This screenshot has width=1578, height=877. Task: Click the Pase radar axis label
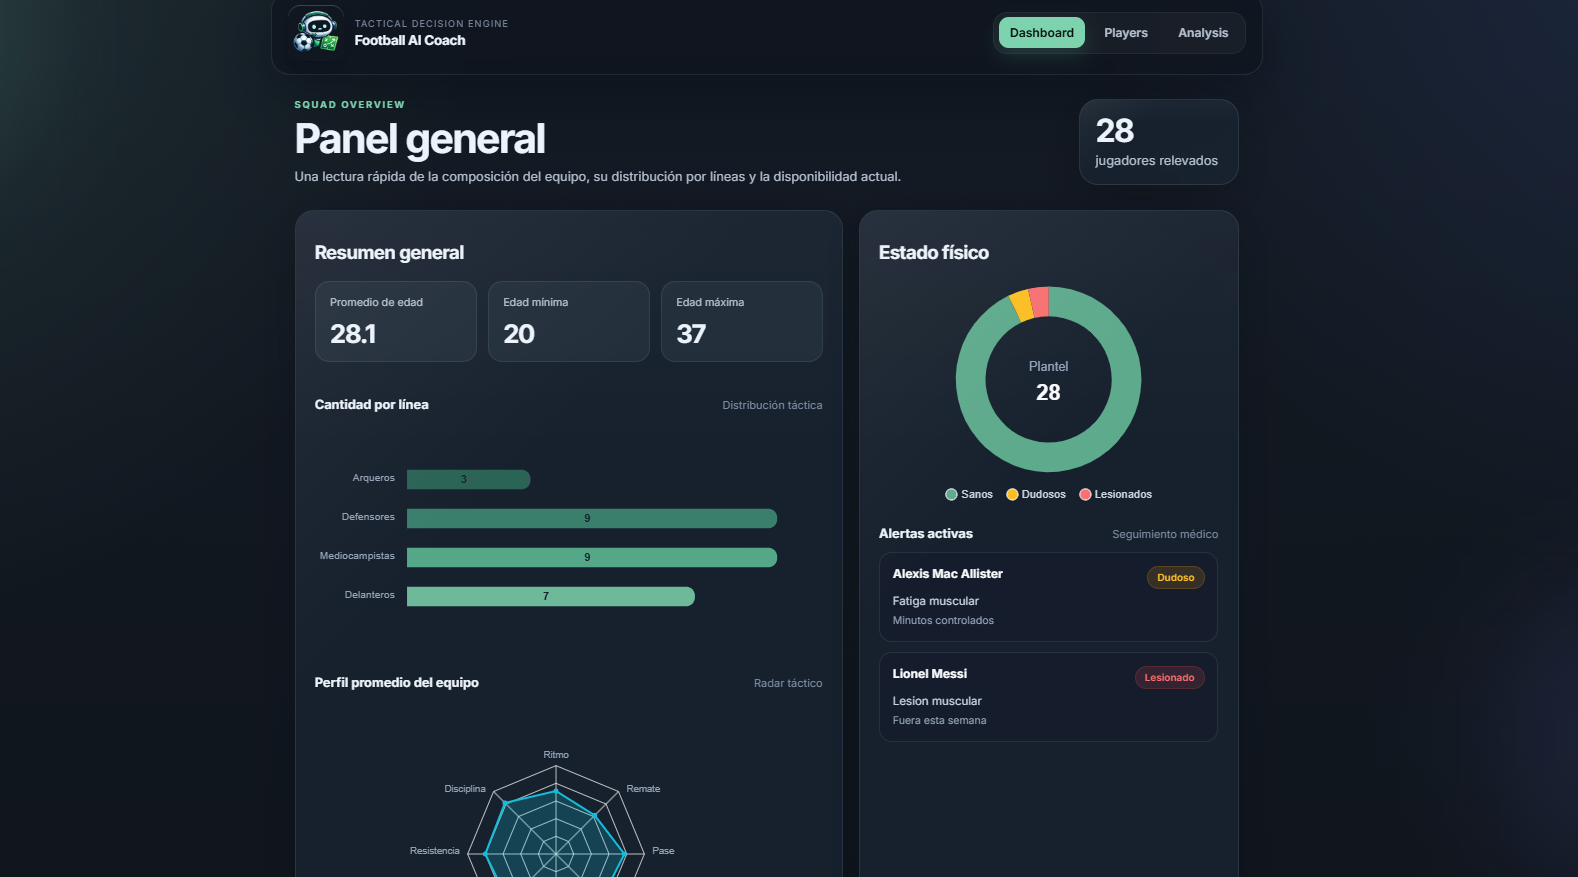click(x=663, y=851)
